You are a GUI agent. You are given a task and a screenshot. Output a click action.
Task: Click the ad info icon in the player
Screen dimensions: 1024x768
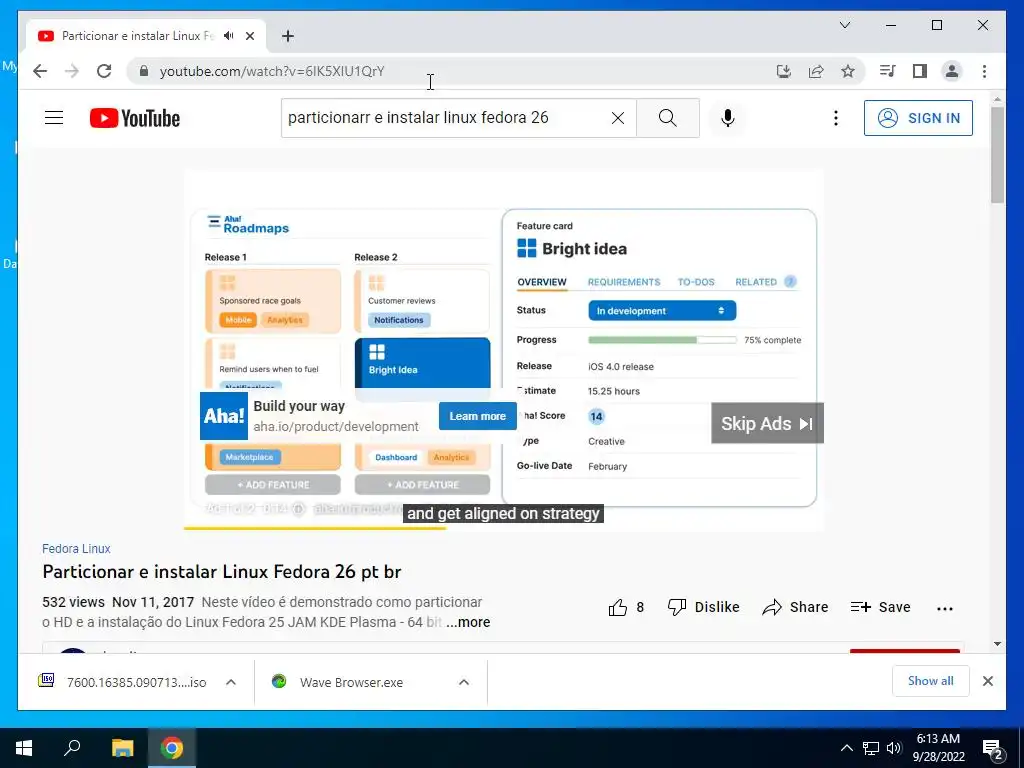tap(298, 509)
